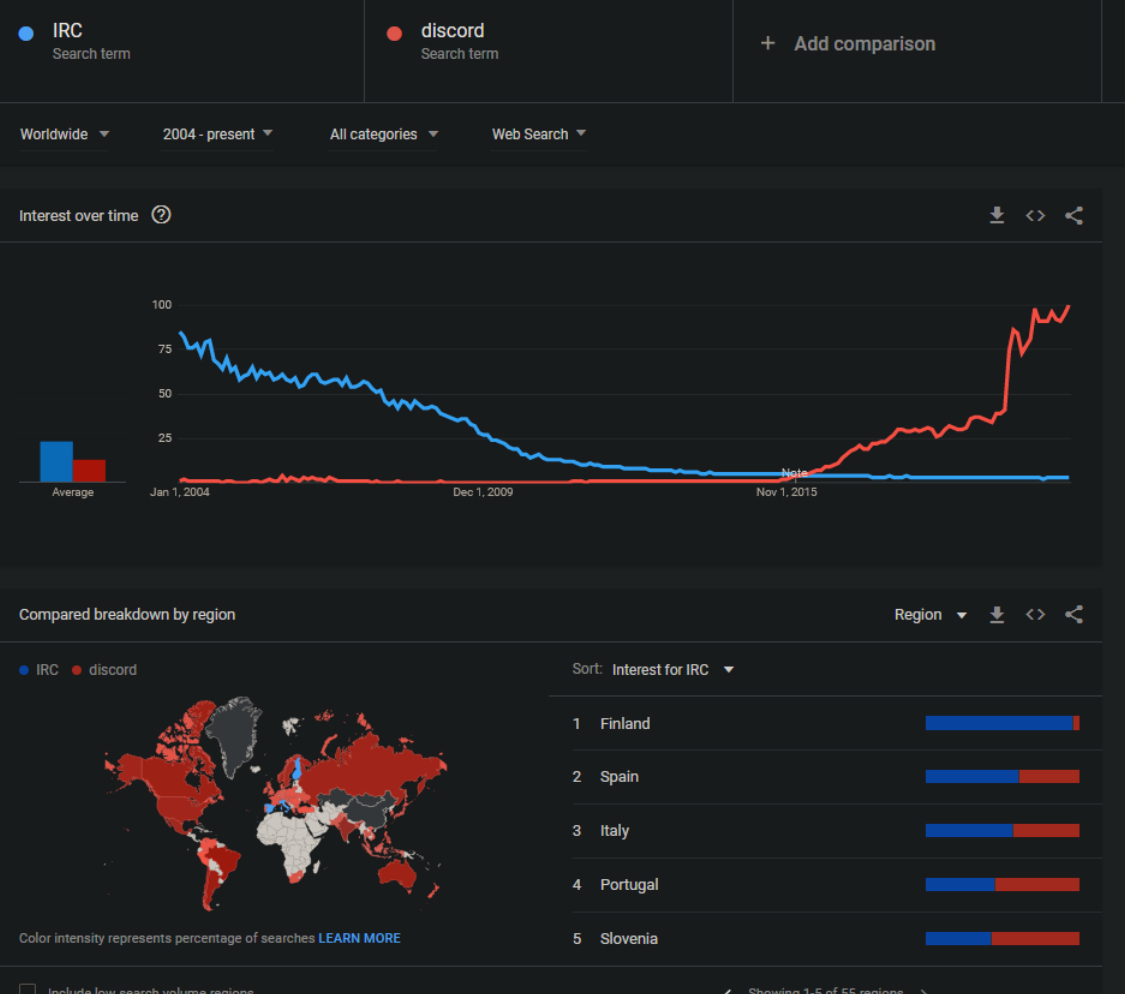The height and width of the screenshot is (994, 1125).
Task: Open the LEARN MORE link
Action: pyautogui.click(x=359, y=938)
